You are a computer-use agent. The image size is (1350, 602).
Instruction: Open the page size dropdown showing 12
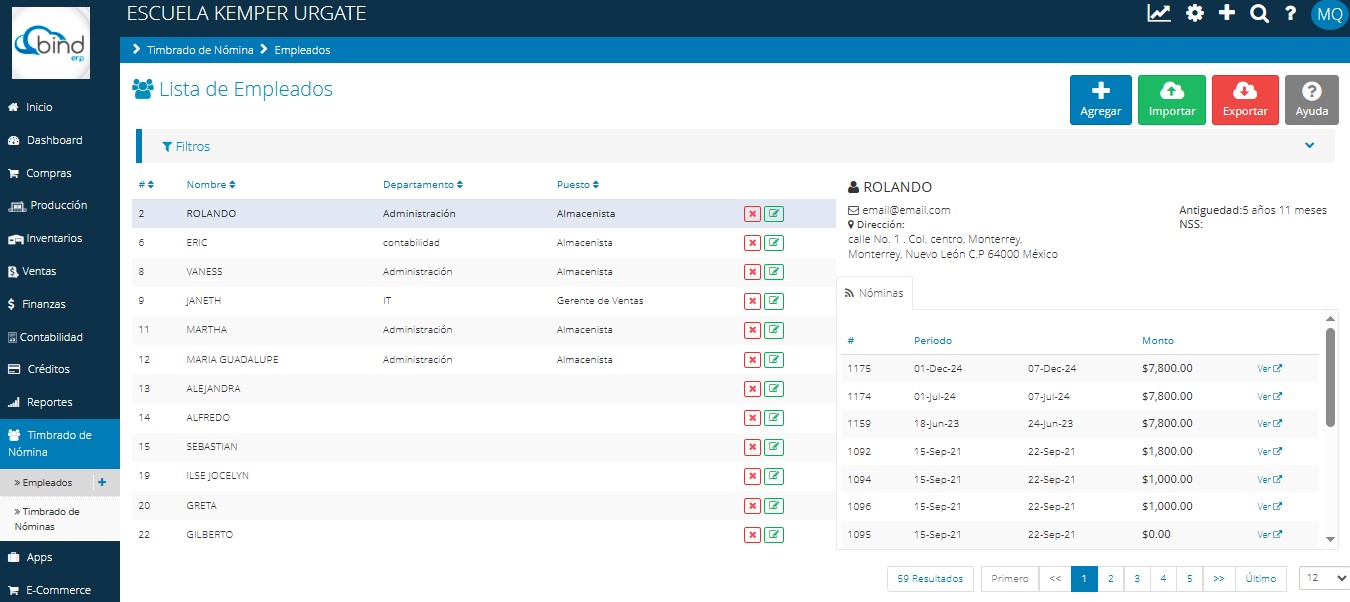coord(1323,578)
